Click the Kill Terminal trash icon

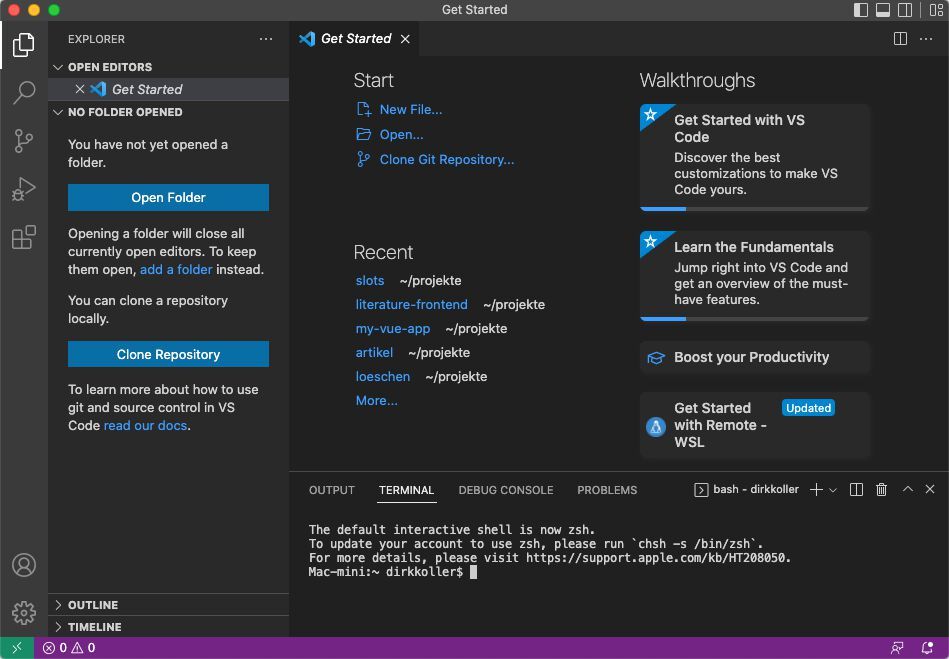881,490
